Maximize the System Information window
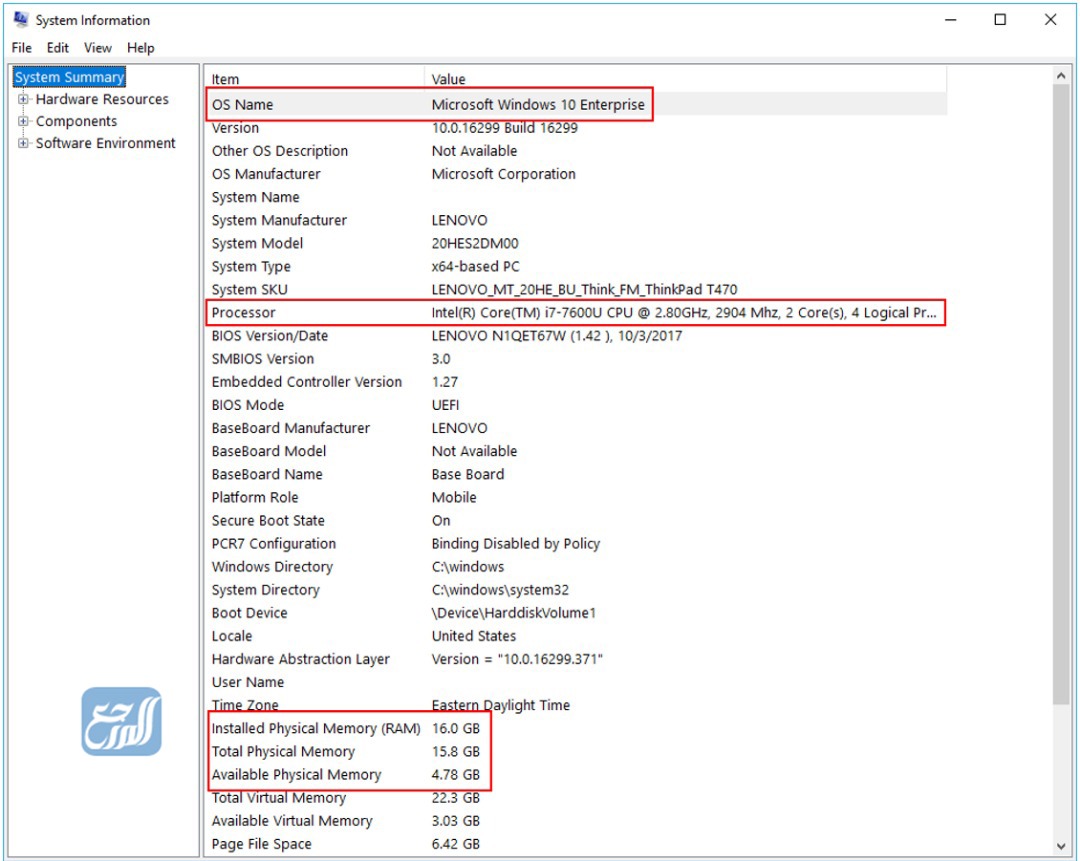The height and width of the screenshot is (861, 1080). pos(1000,20)
